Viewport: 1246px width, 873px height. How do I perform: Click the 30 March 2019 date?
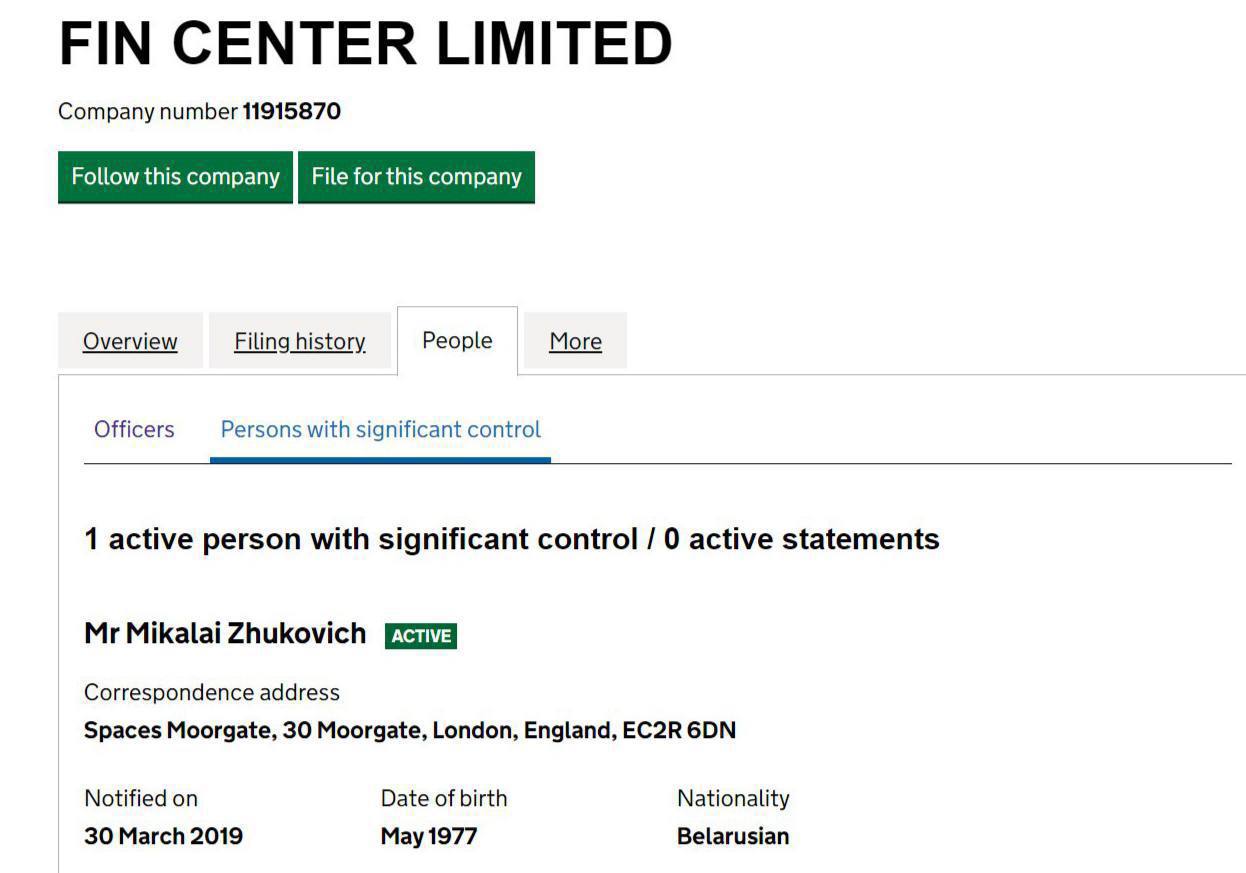pos(163,836)
